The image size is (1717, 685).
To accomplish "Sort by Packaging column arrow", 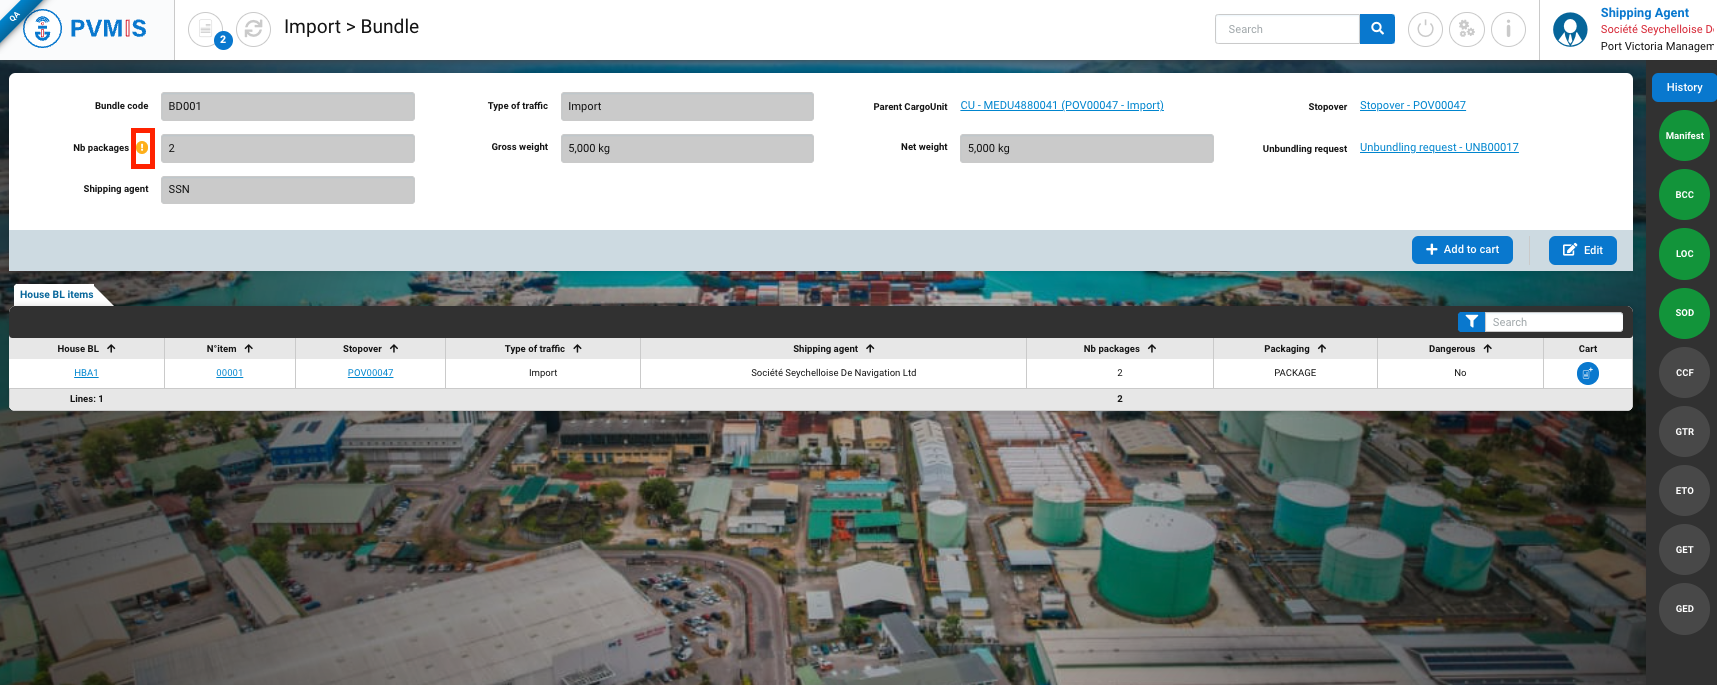I will (x=1322, y=349).
